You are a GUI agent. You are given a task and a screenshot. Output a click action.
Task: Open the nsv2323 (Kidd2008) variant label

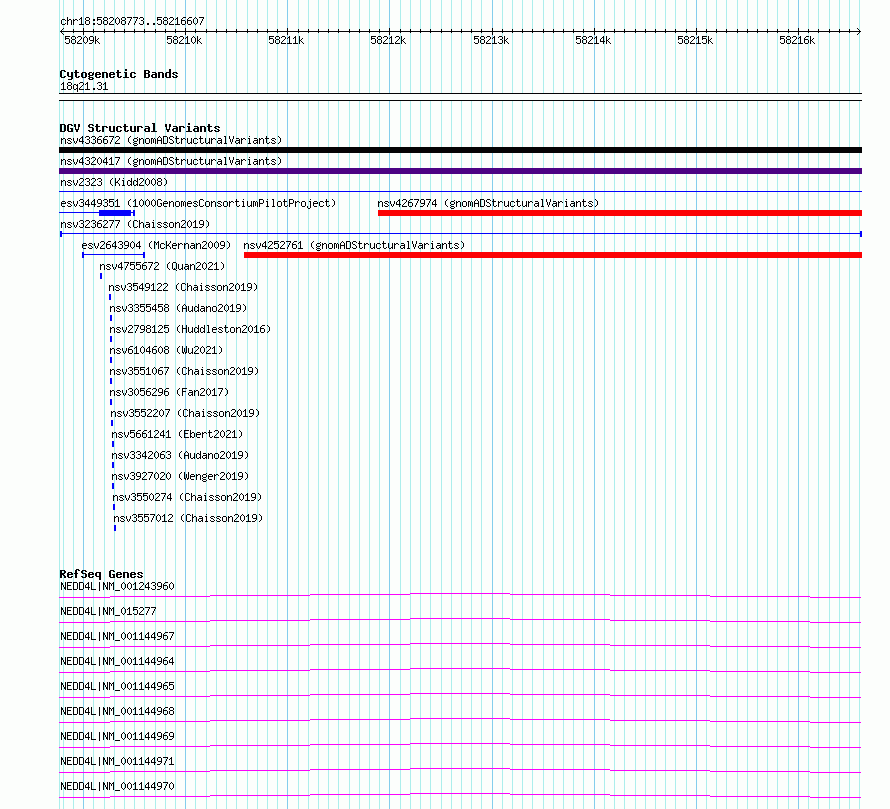(x=114, y=182)
